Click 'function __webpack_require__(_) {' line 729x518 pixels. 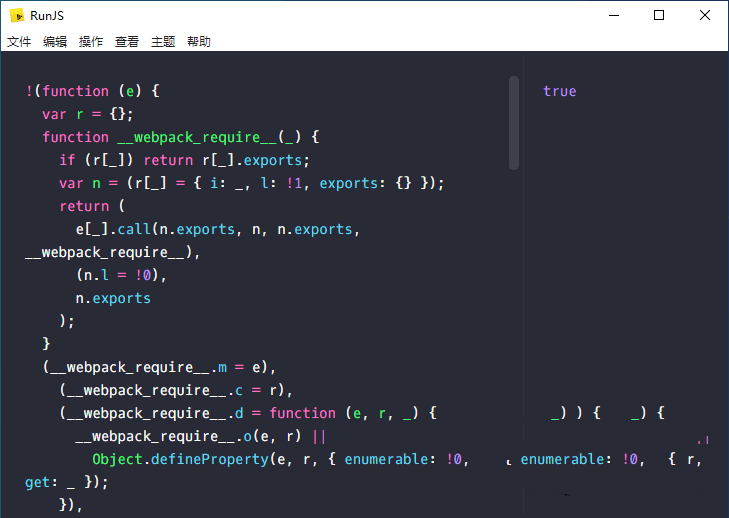coord(181,137)
